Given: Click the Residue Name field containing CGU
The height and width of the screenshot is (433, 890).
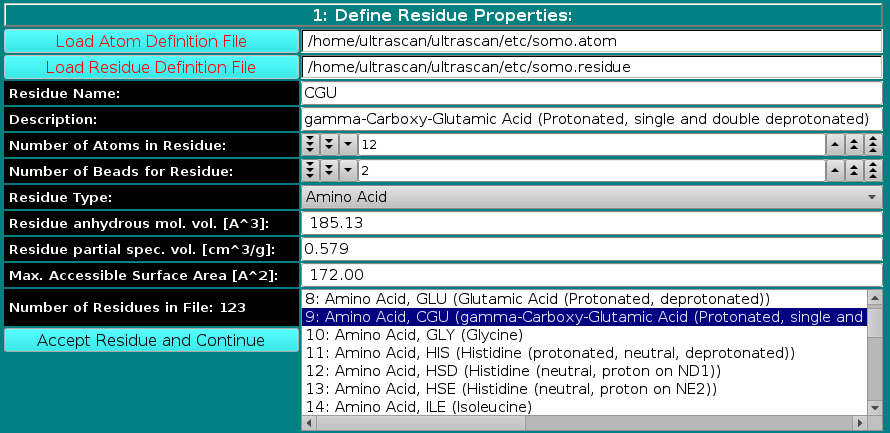Looking at the screenshot, I should pos(592,93).
